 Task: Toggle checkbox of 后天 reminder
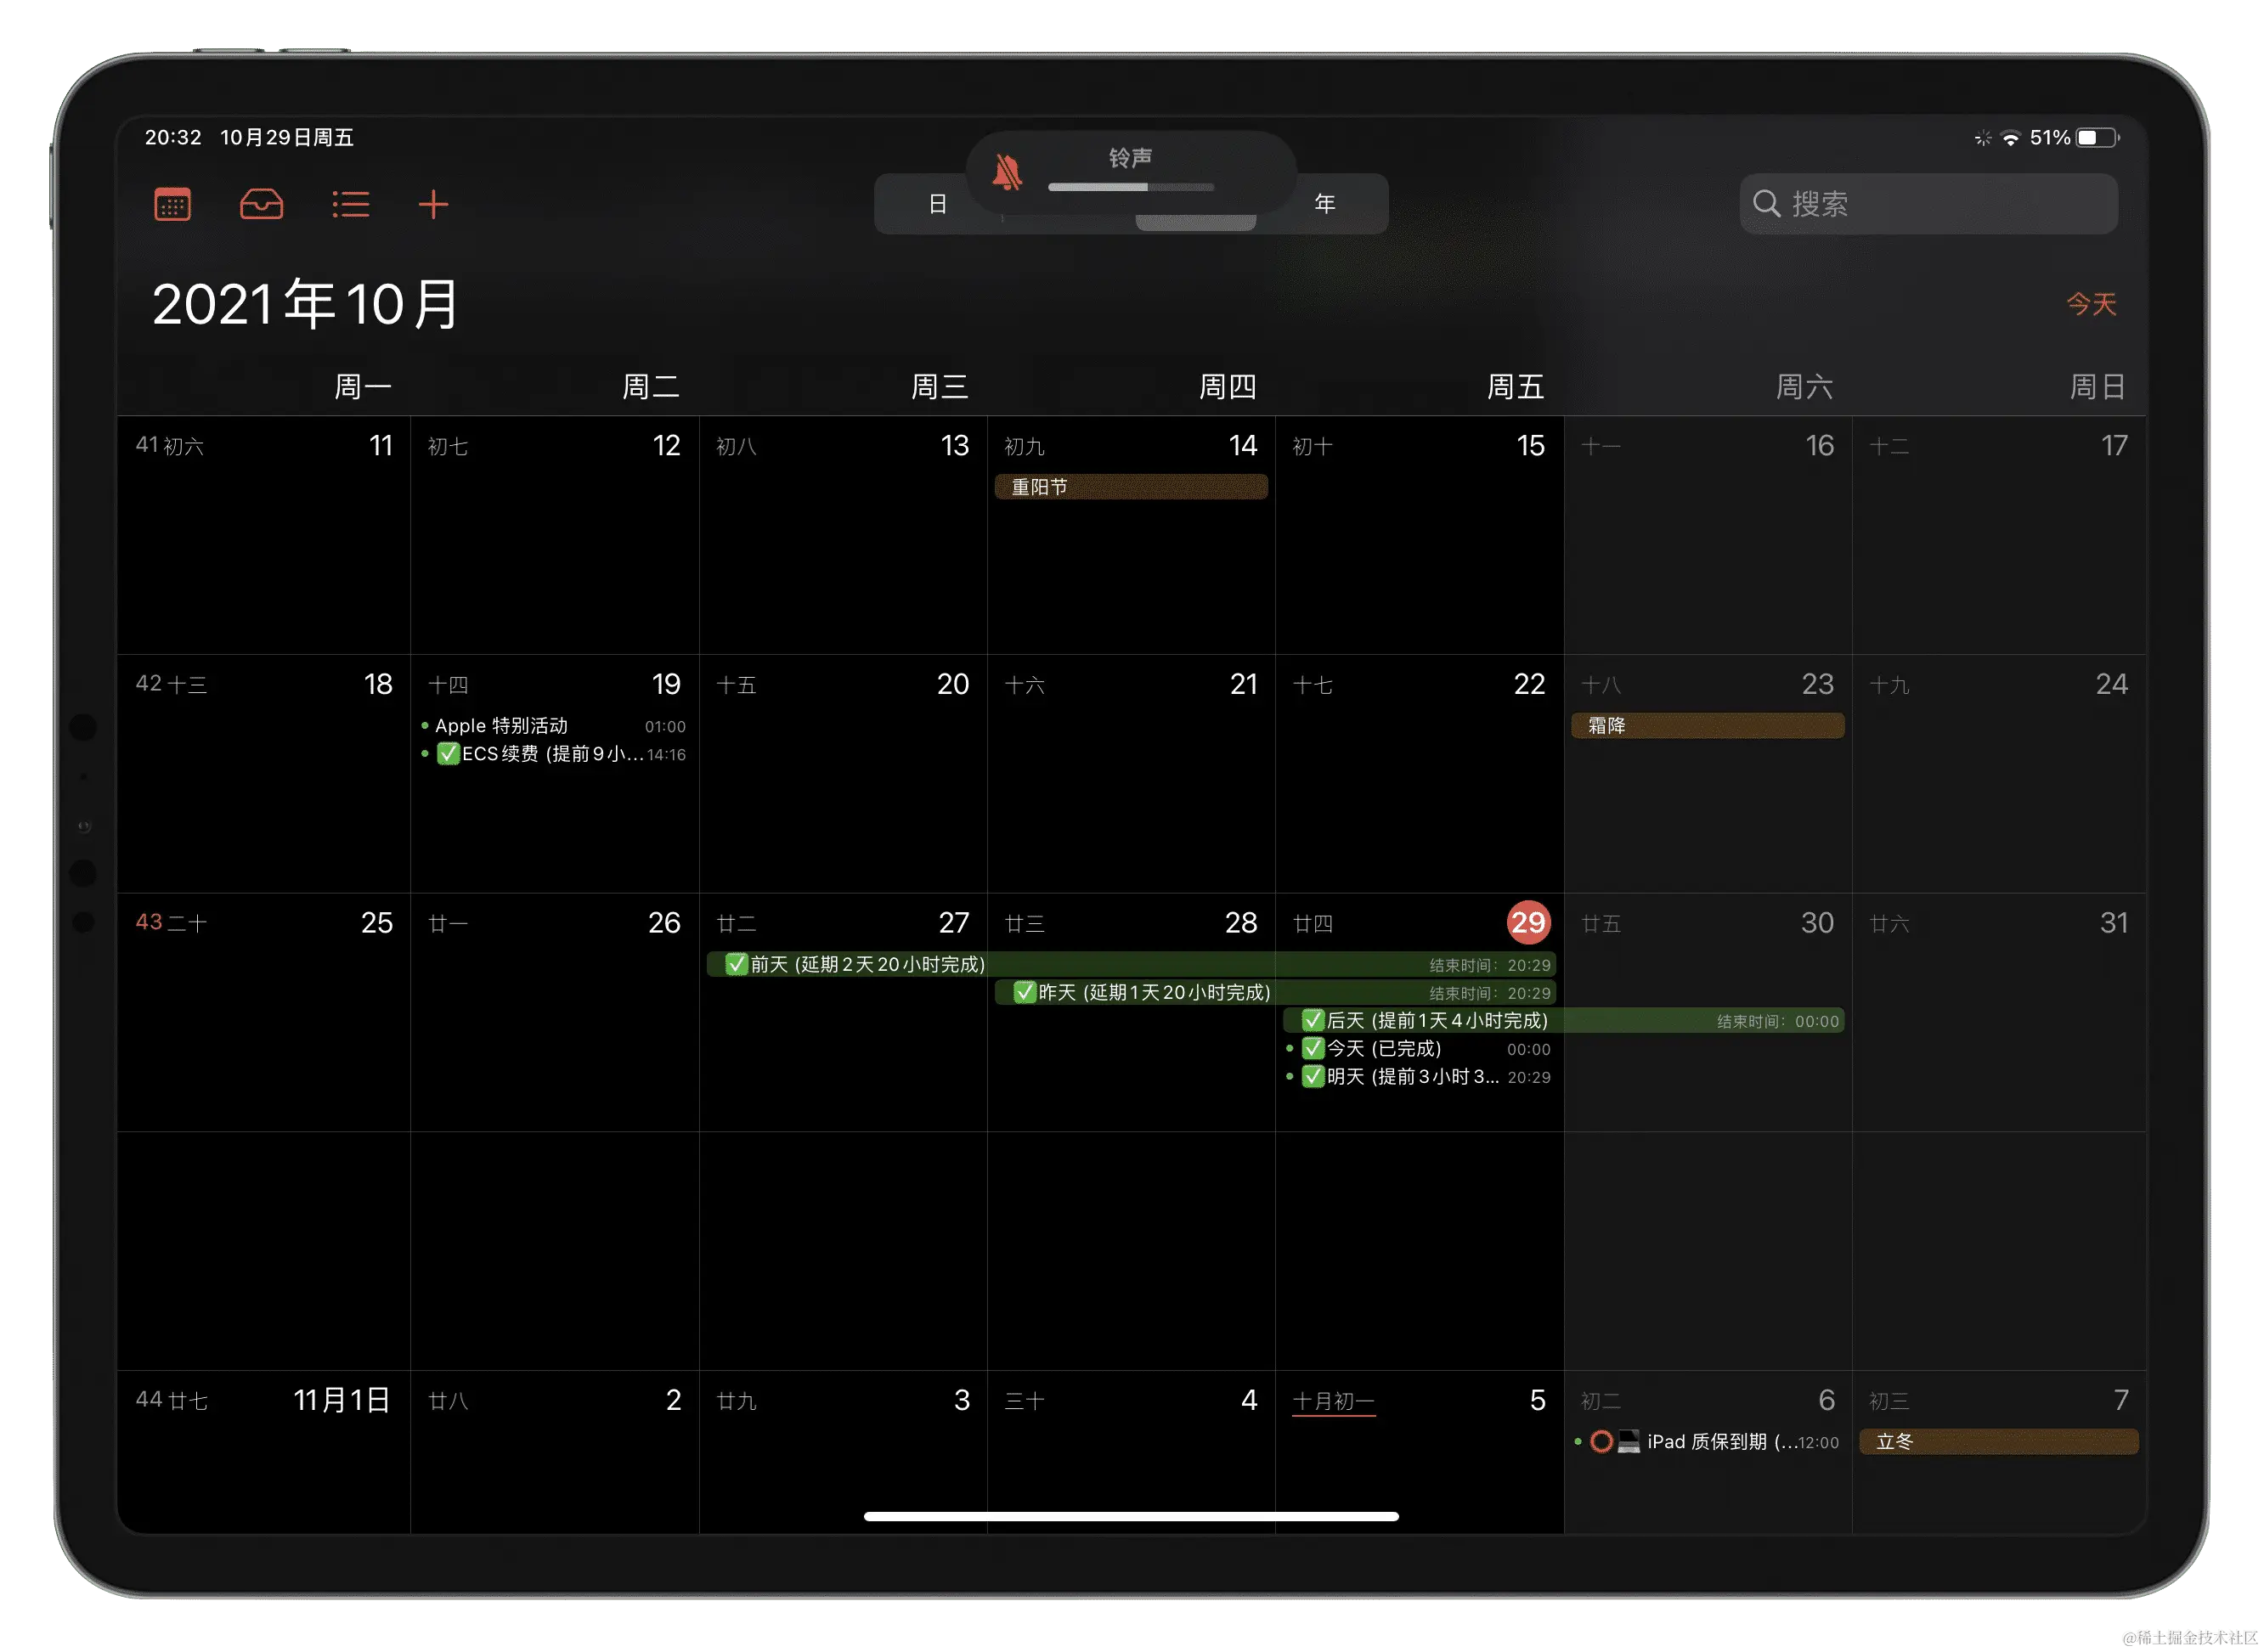1313,1020
